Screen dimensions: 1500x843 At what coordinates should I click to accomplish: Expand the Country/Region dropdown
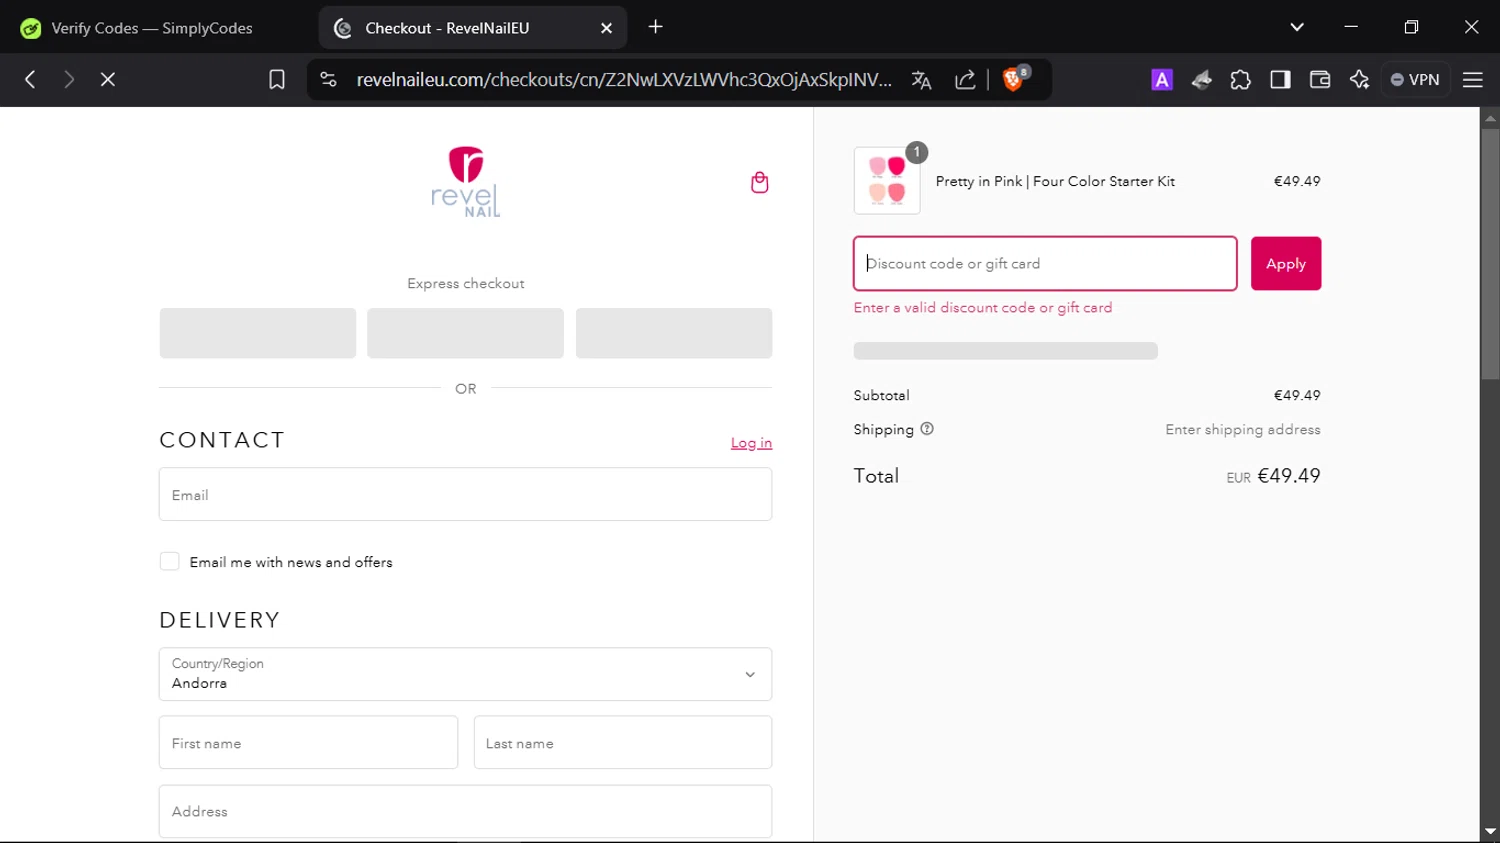pyautogui.click(x=465, y=674)
